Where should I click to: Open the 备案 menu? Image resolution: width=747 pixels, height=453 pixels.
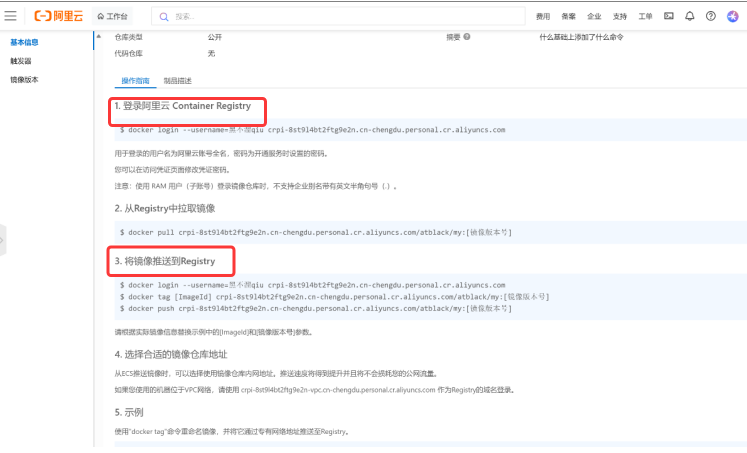click(x=568, y=17)
